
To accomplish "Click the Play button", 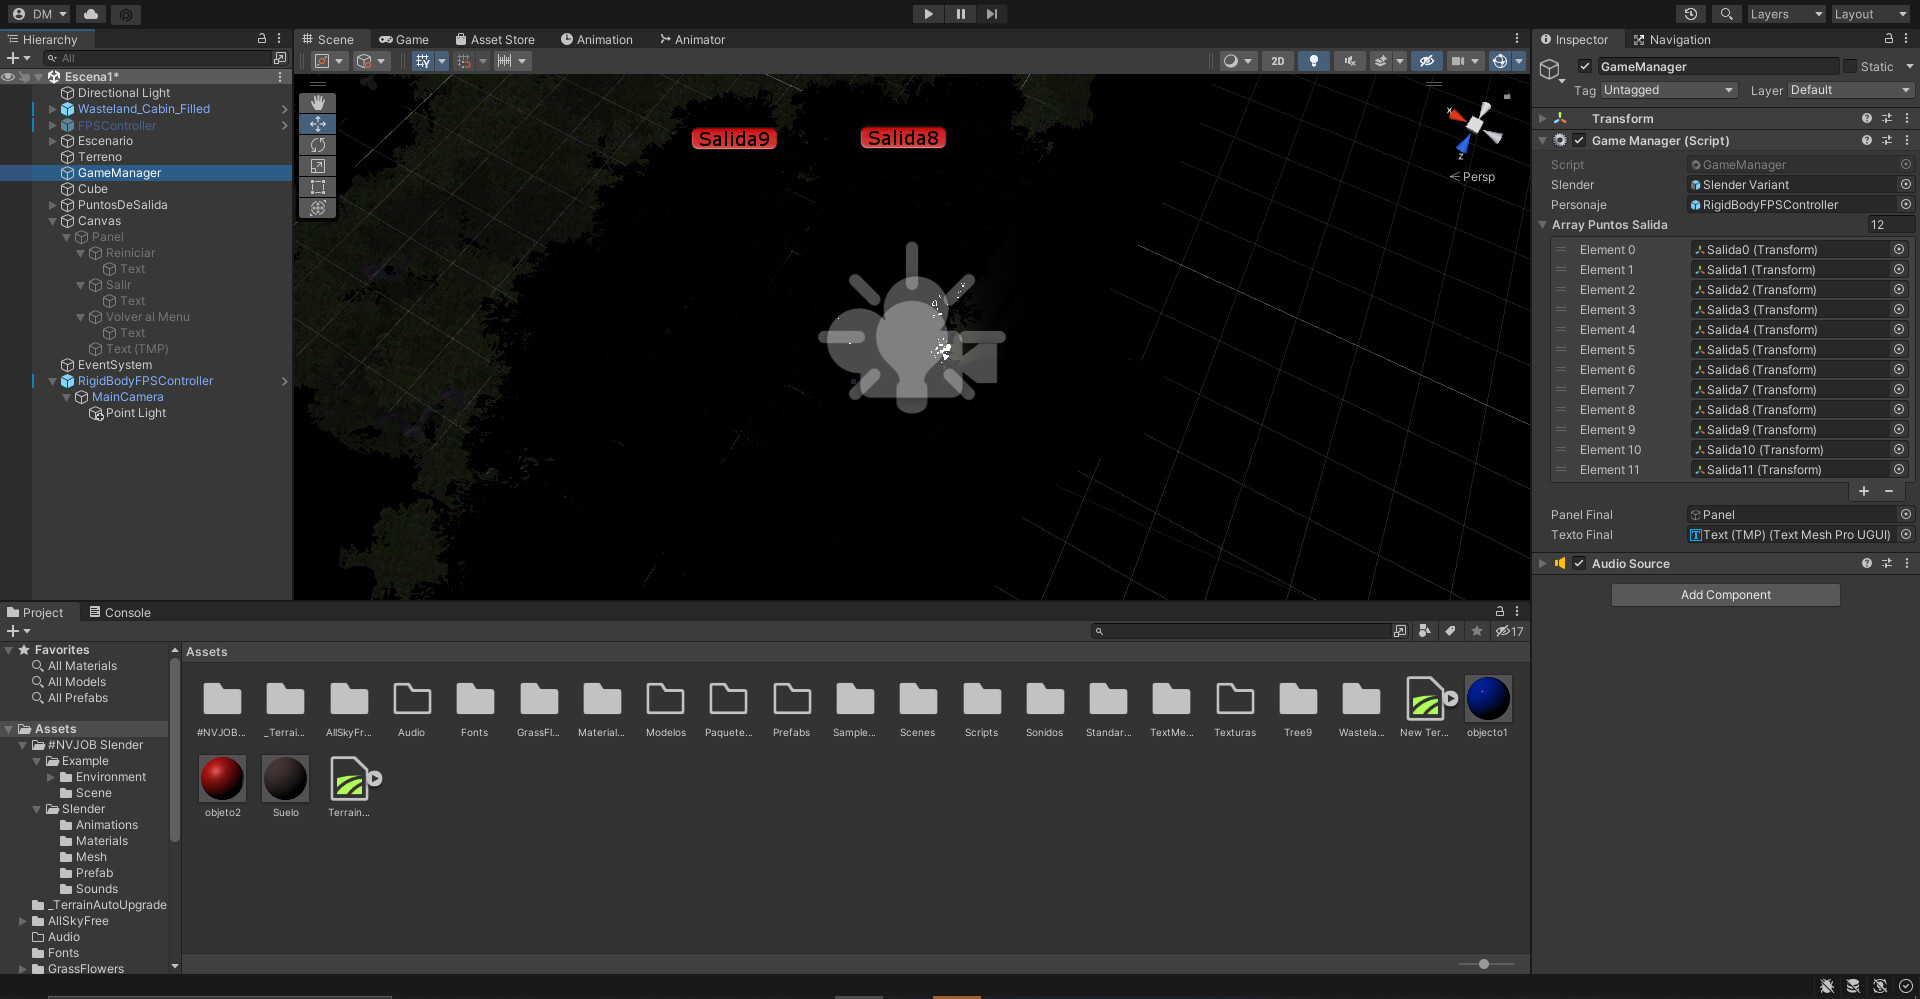I will tap(928, 14).
